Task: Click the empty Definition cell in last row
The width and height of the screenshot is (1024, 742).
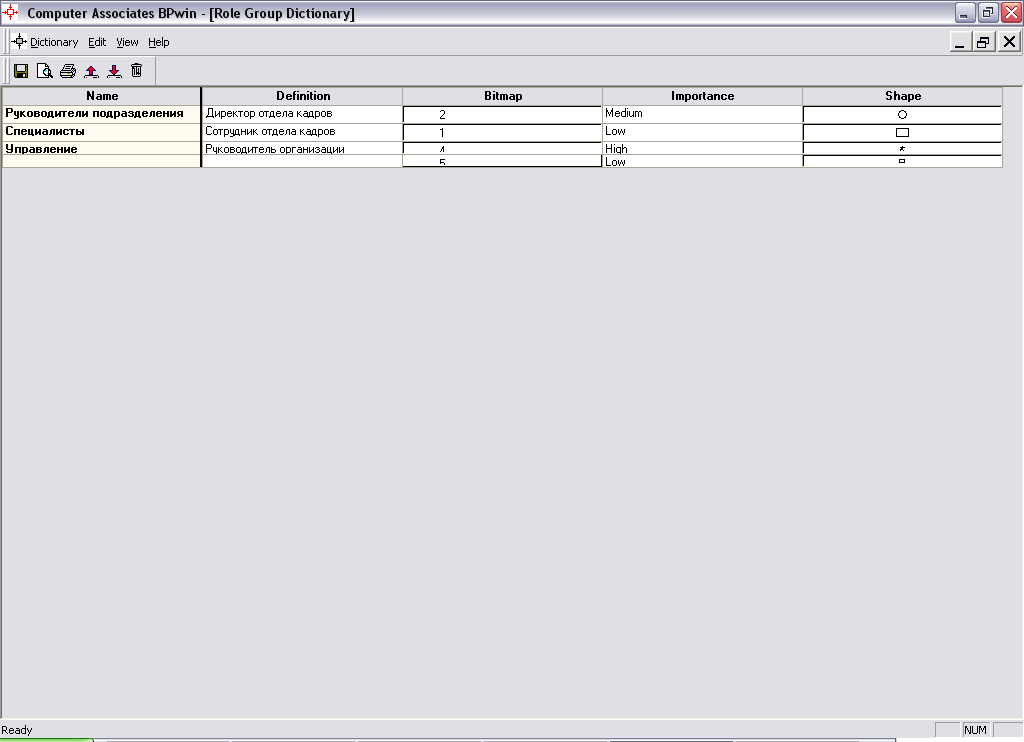Action: [x=302, y=161]
